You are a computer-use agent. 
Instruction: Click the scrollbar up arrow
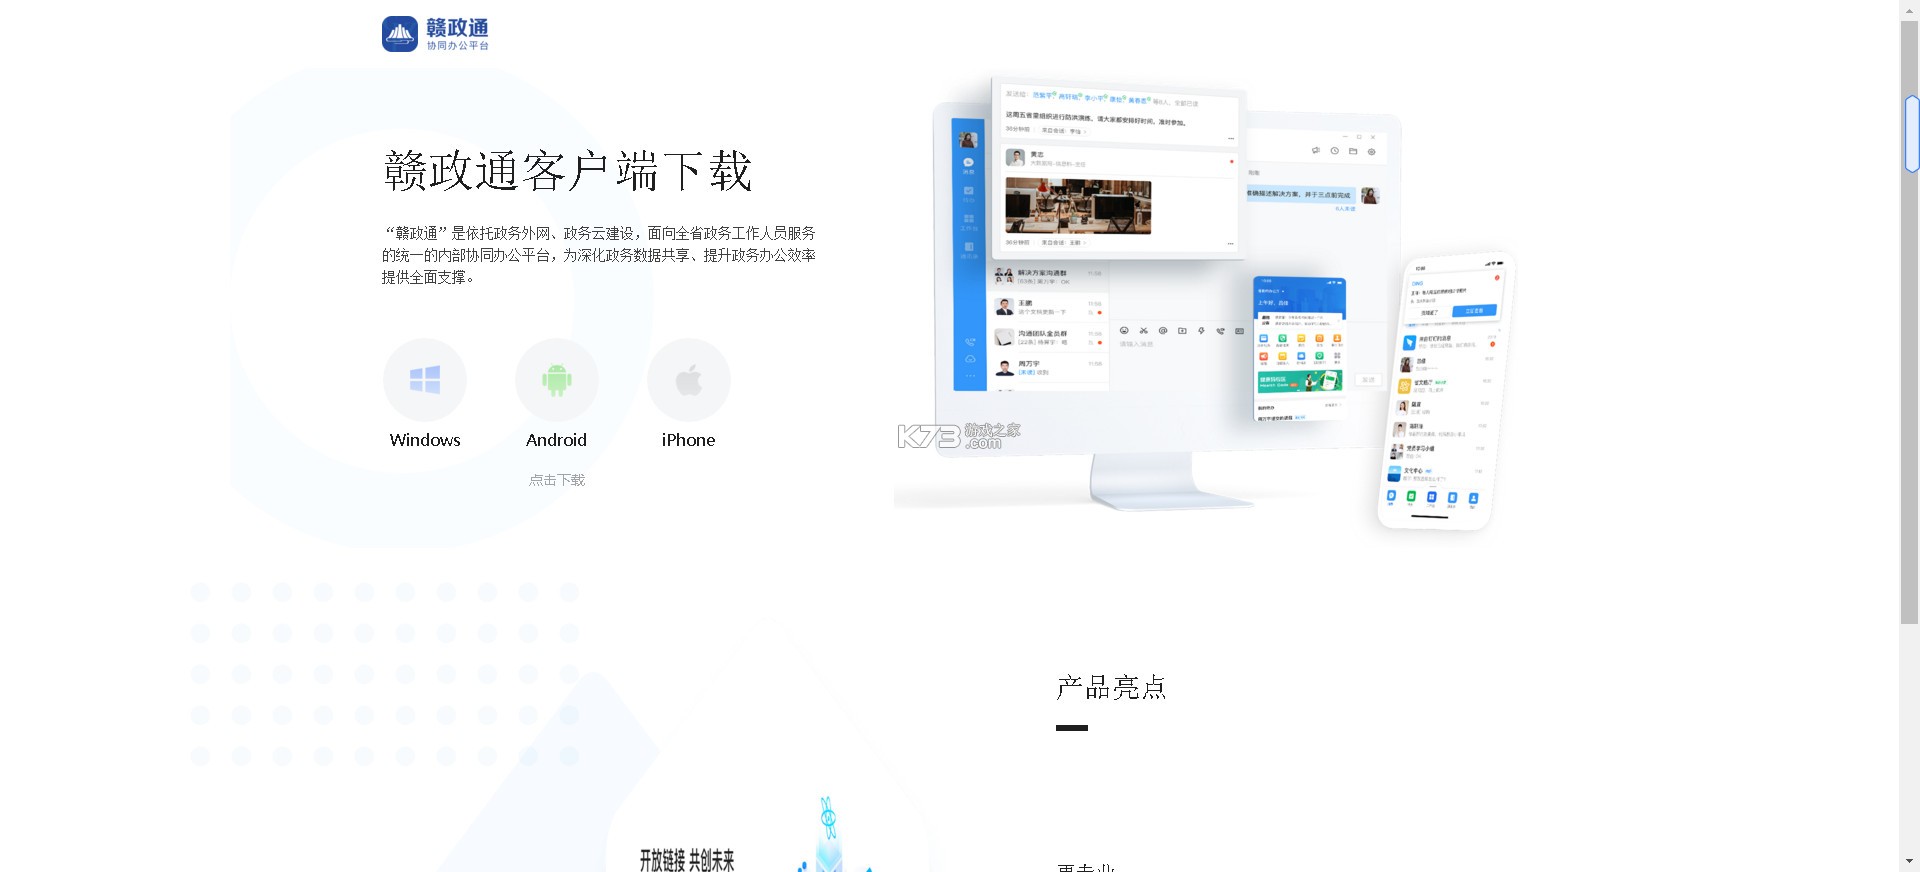[x=1910, y=9]
